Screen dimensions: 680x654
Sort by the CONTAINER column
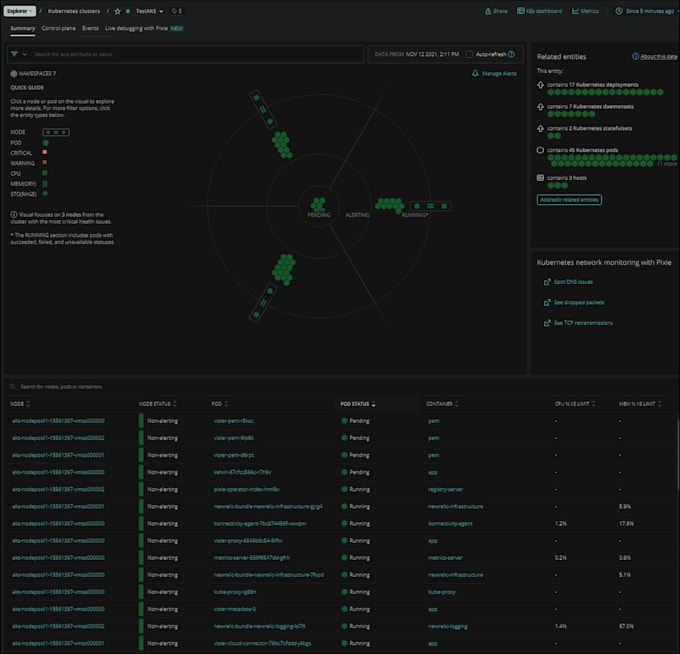(x=442, y=404)
